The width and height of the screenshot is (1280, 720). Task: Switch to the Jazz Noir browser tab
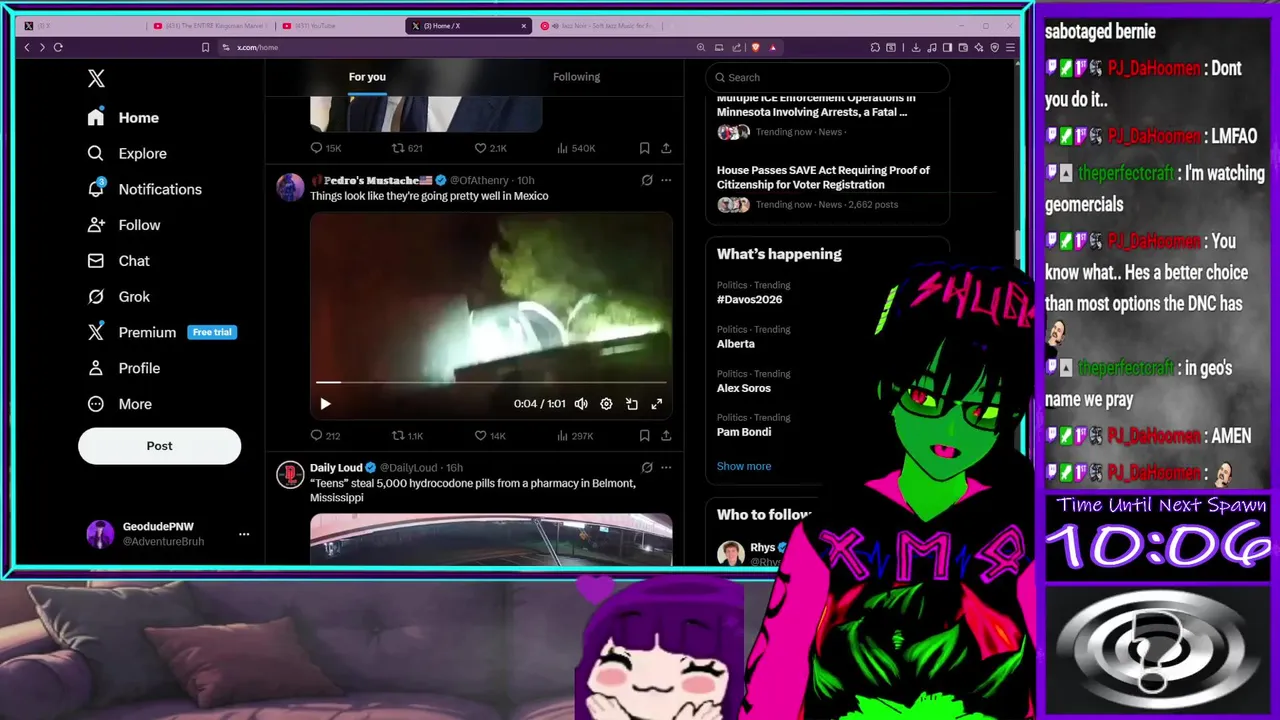click(x=596, y=26)
